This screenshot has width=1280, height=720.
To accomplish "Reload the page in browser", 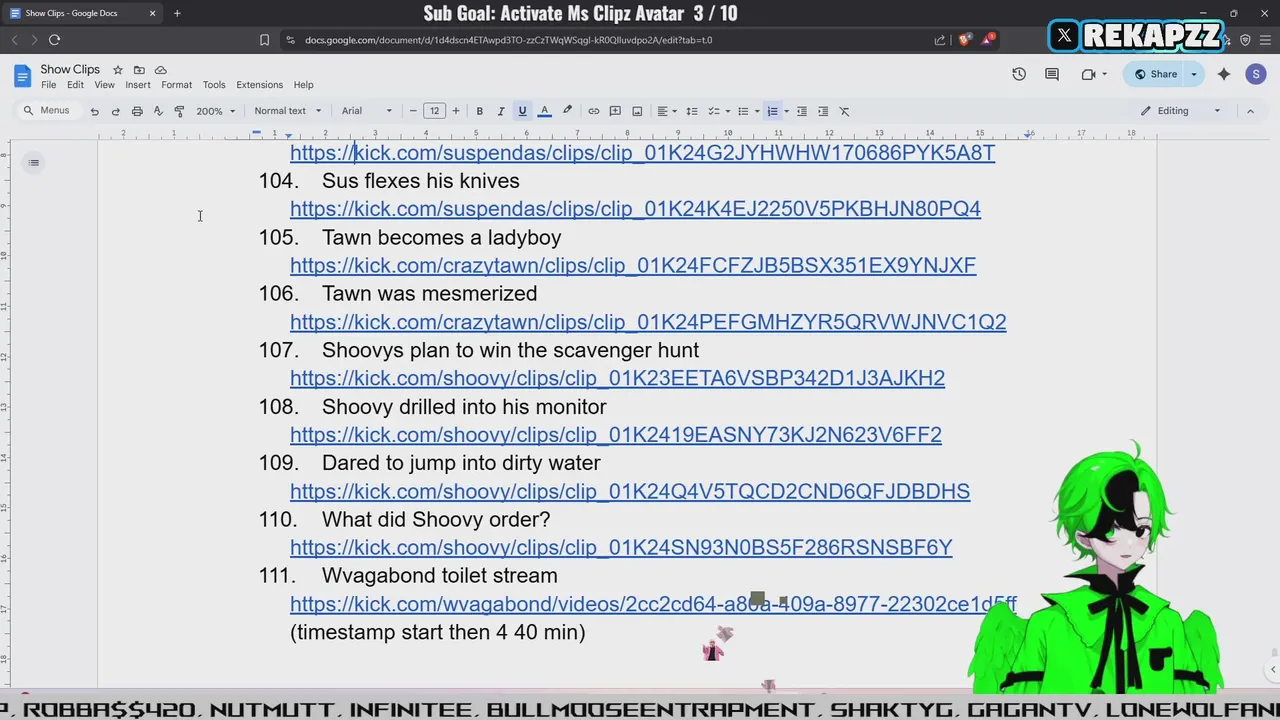I will tap(54, 40).
